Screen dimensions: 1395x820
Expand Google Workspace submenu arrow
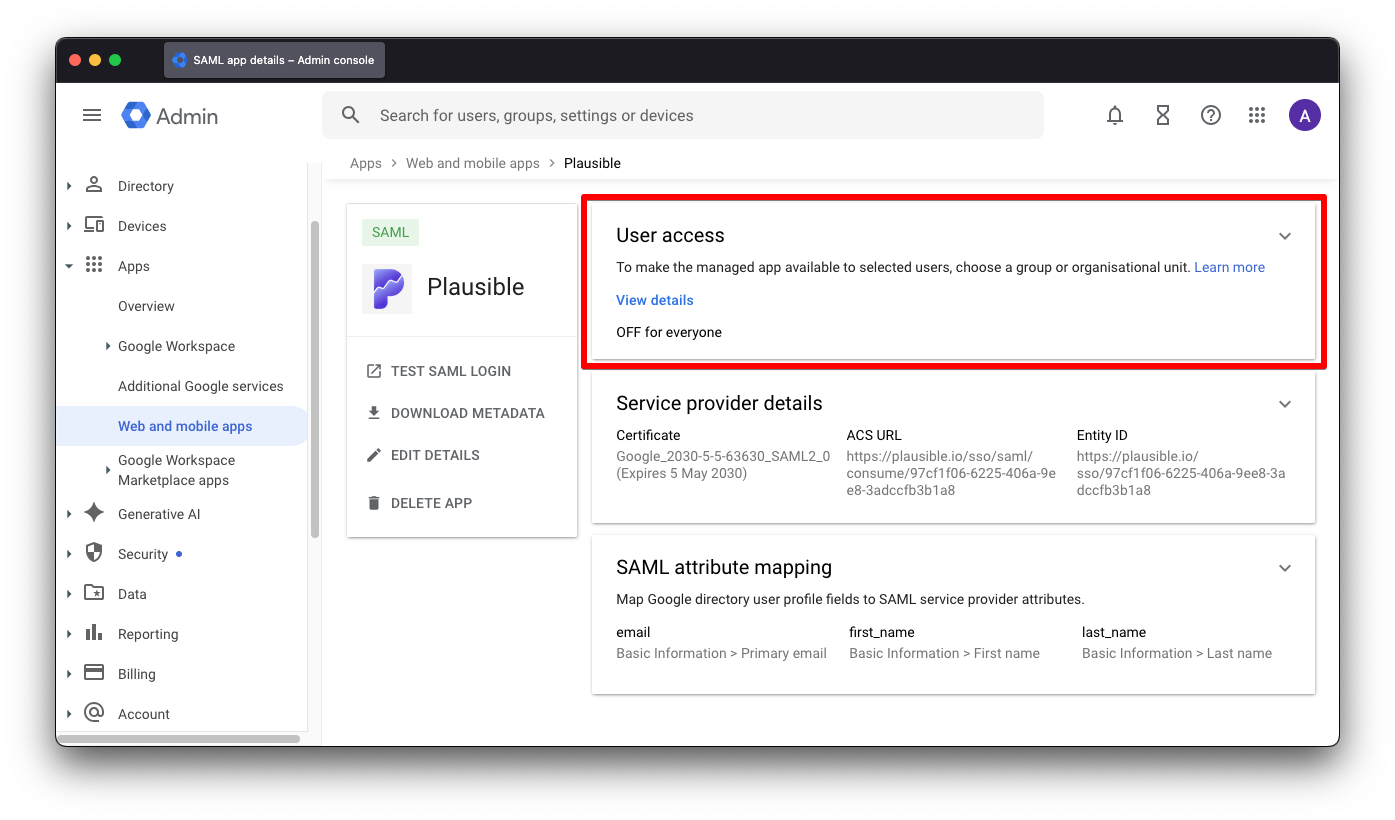[x=108, y=346]
